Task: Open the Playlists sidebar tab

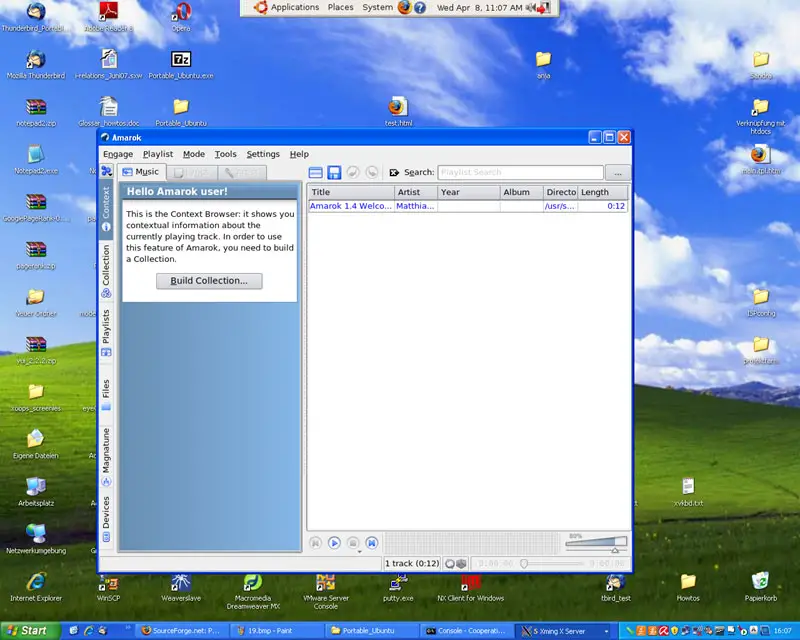Action: coord(106,332)
